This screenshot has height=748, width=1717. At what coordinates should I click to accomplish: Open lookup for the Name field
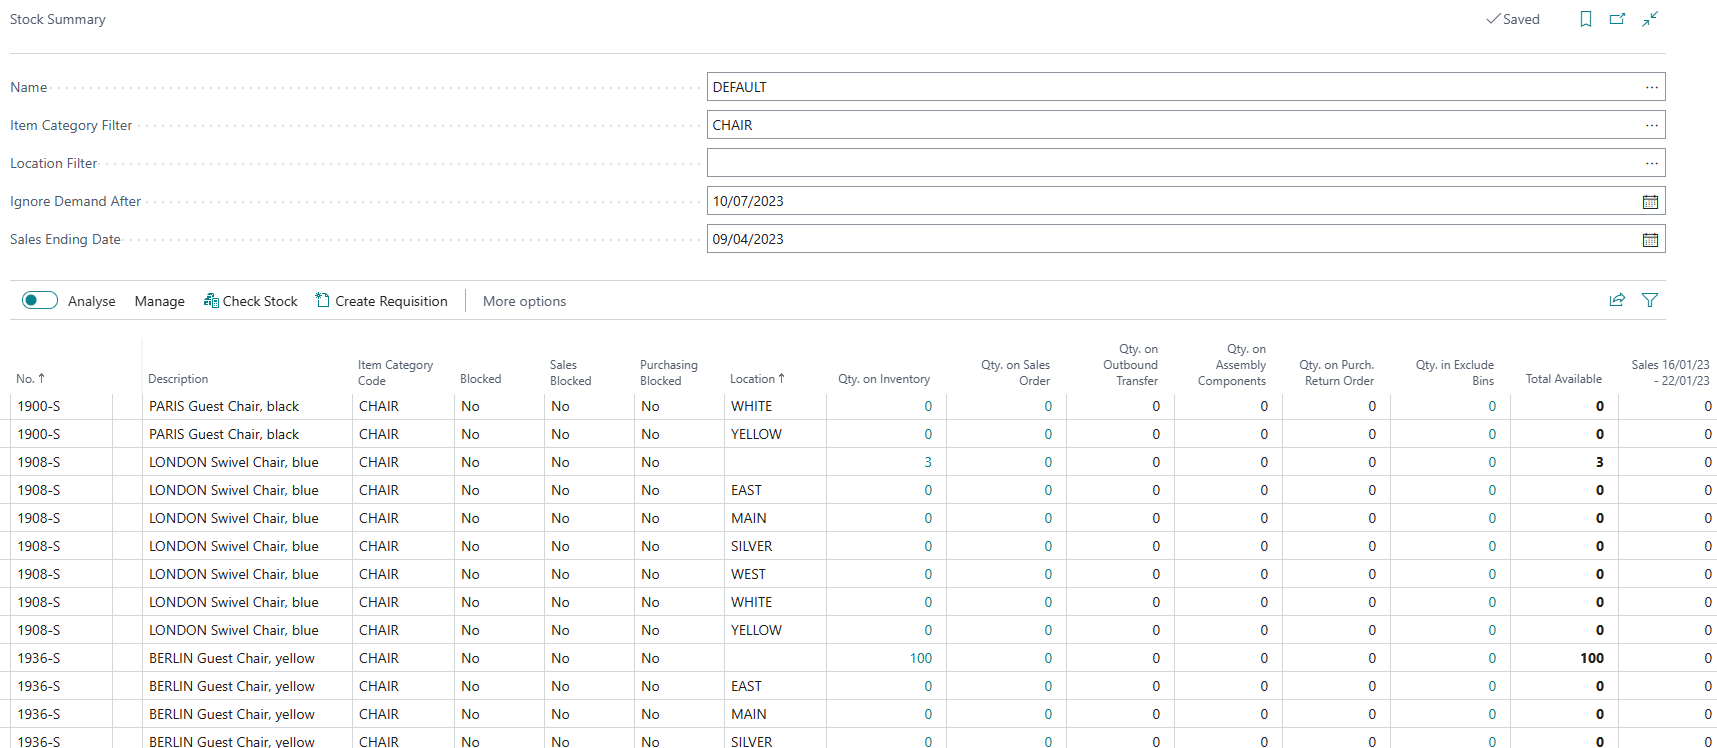1652,88
